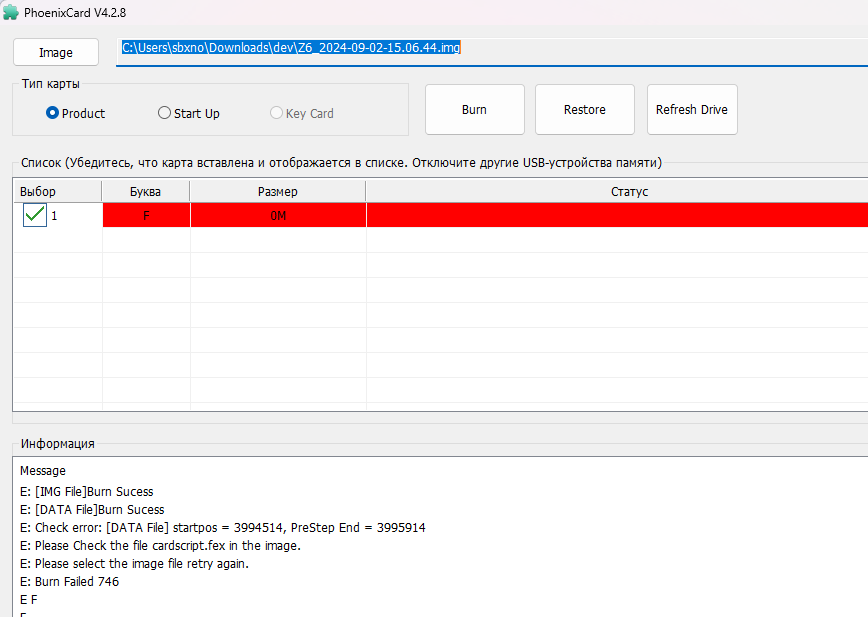The image size is (868, 617).
Task: Hit Refresh Drive to rescan cards
Action: click(691, 110)
